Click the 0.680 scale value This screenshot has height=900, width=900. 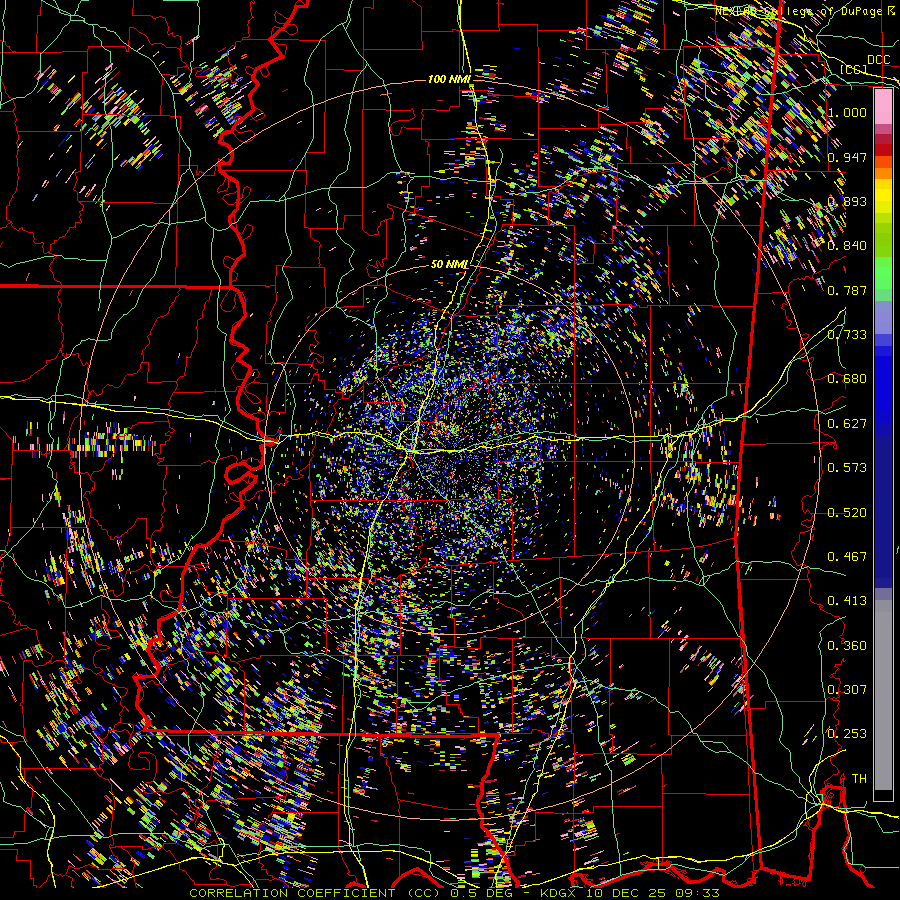coord(847,378)
